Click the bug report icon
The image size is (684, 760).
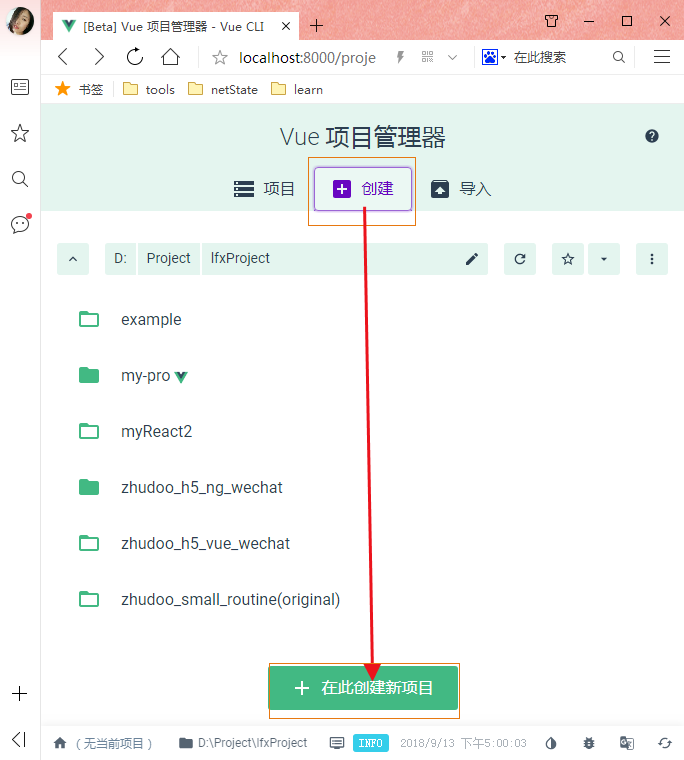589,743
